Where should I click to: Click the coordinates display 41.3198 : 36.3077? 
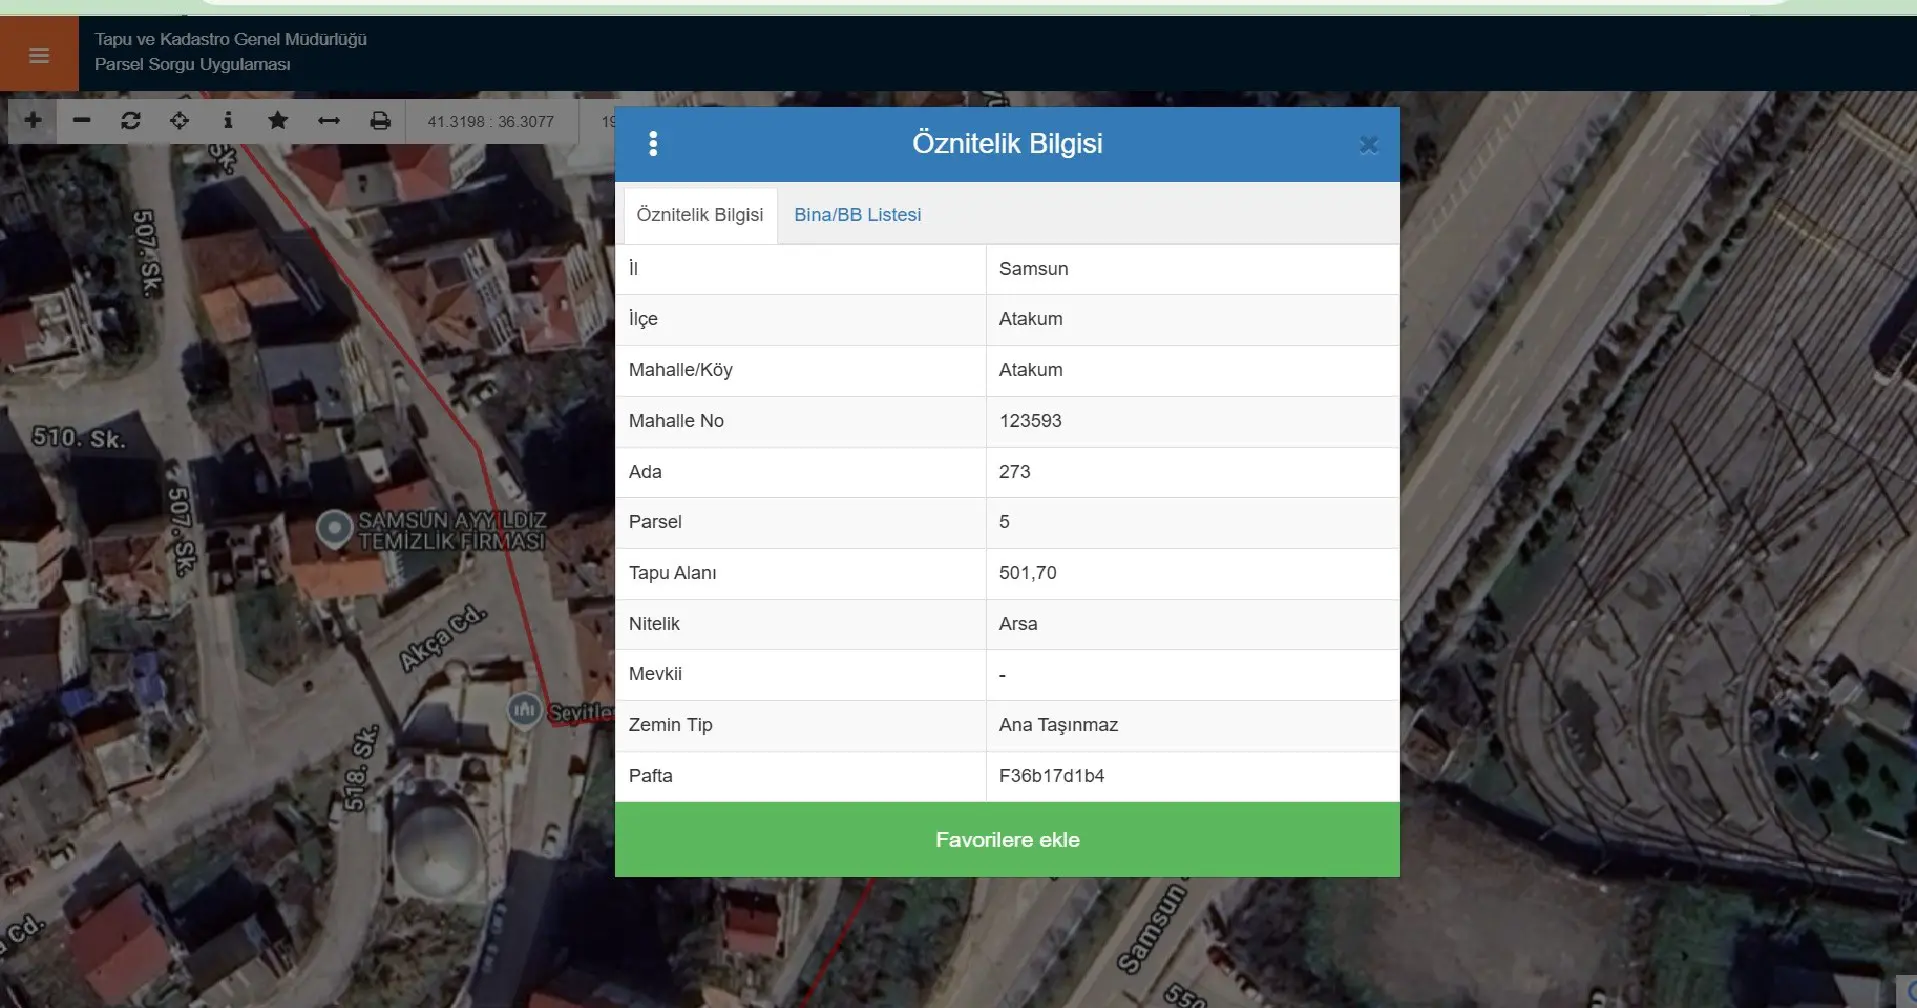click(490, 121)
